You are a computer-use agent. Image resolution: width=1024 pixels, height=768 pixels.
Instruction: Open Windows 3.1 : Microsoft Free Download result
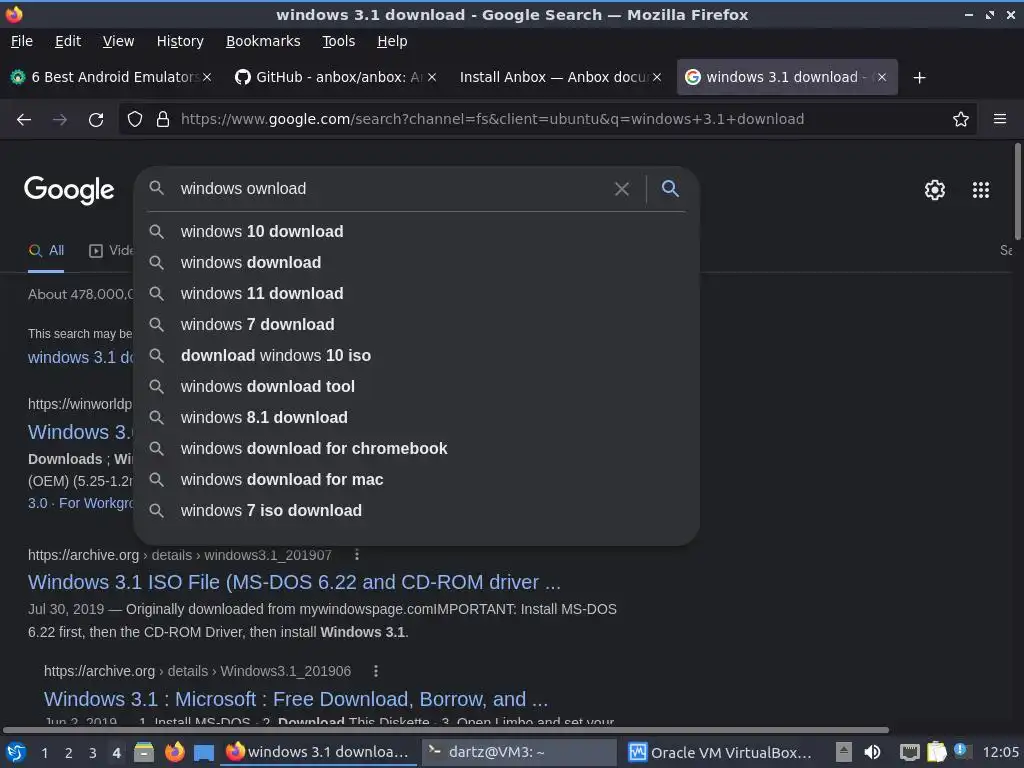pyautogui.click(x=296, y=699)
